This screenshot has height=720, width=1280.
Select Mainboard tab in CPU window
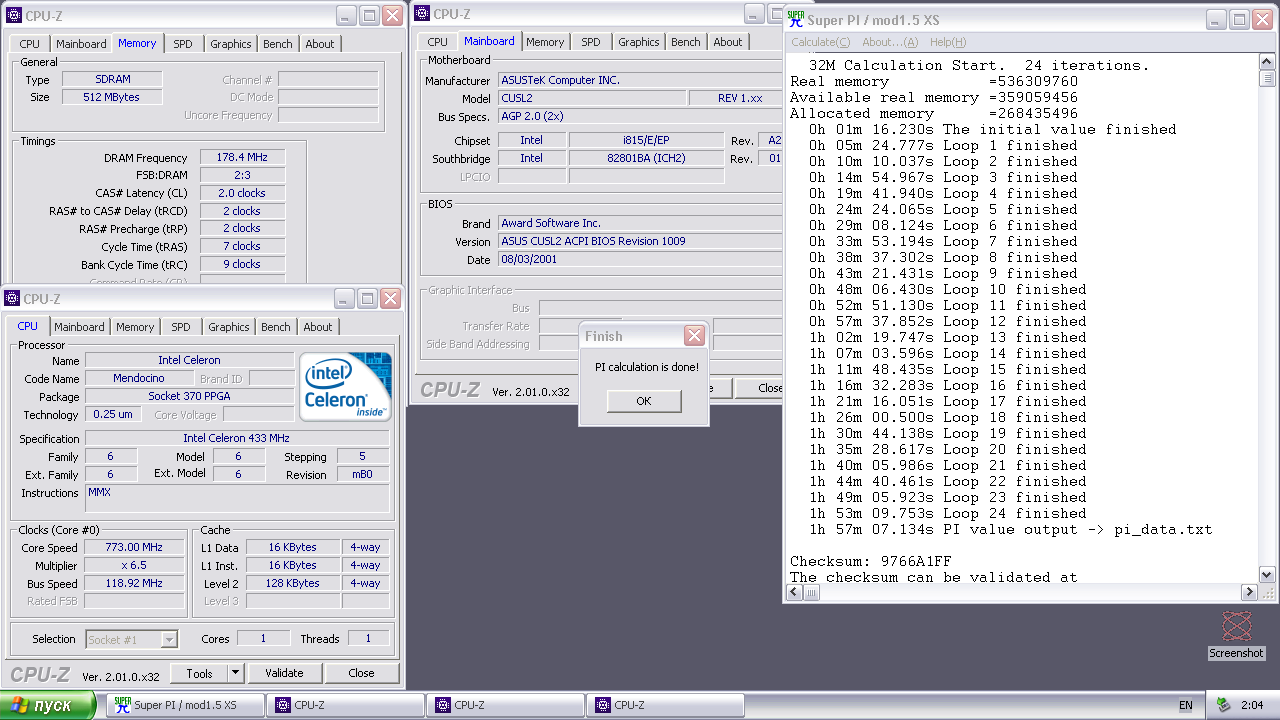click(79, 327)
